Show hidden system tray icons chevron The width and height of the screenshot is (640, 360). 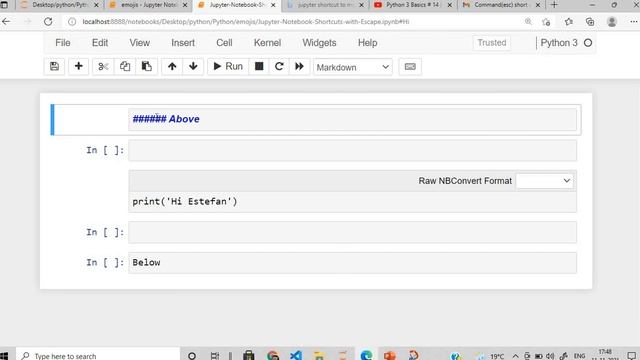(516, 356)
